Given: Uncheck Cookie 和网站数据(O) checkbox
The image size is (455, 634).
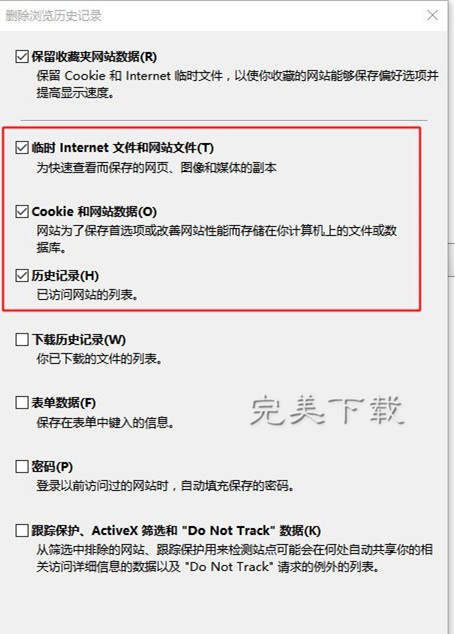Looking at the screenshot, I should point(22,211).
